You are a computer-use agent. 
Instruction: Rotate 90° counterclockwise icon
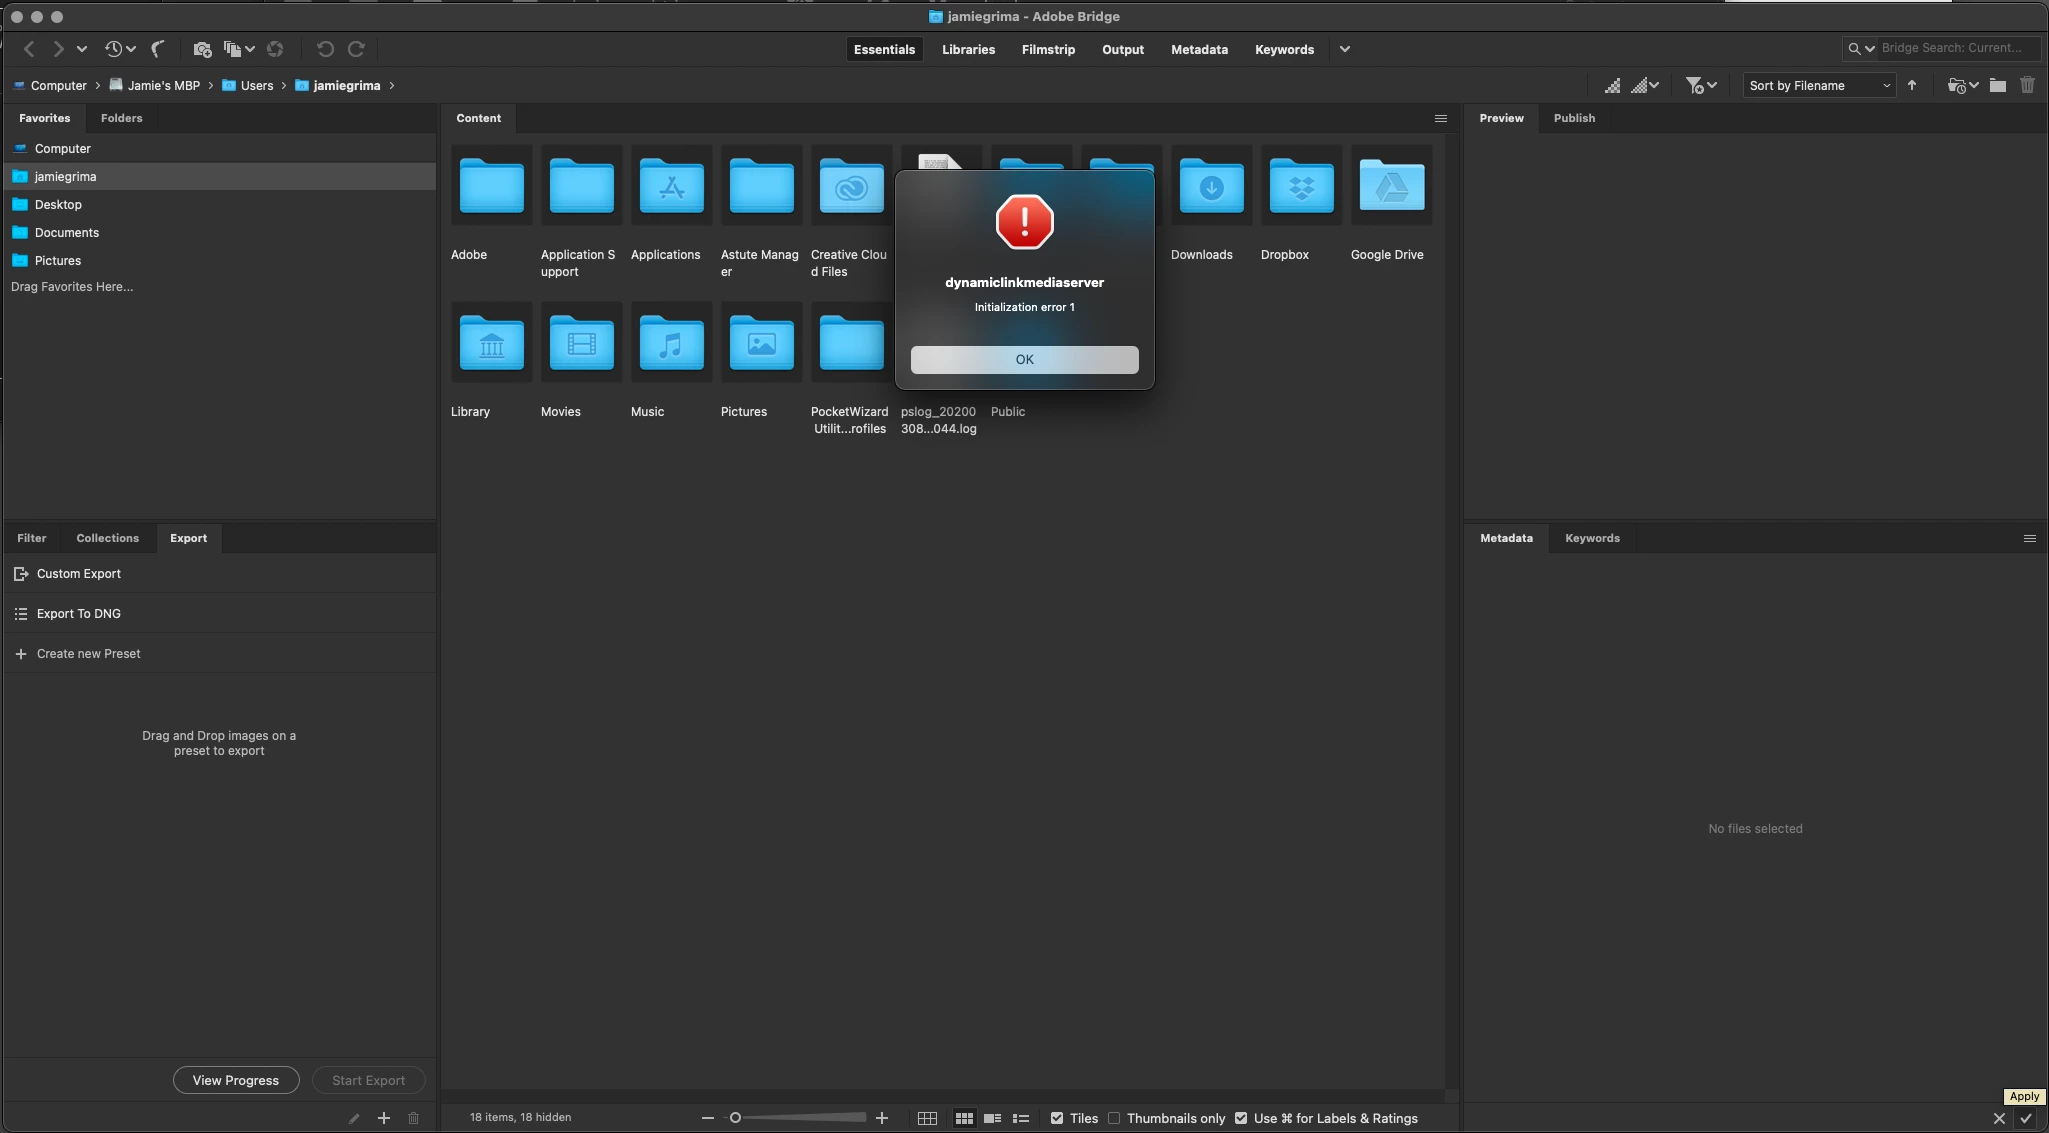325,49
